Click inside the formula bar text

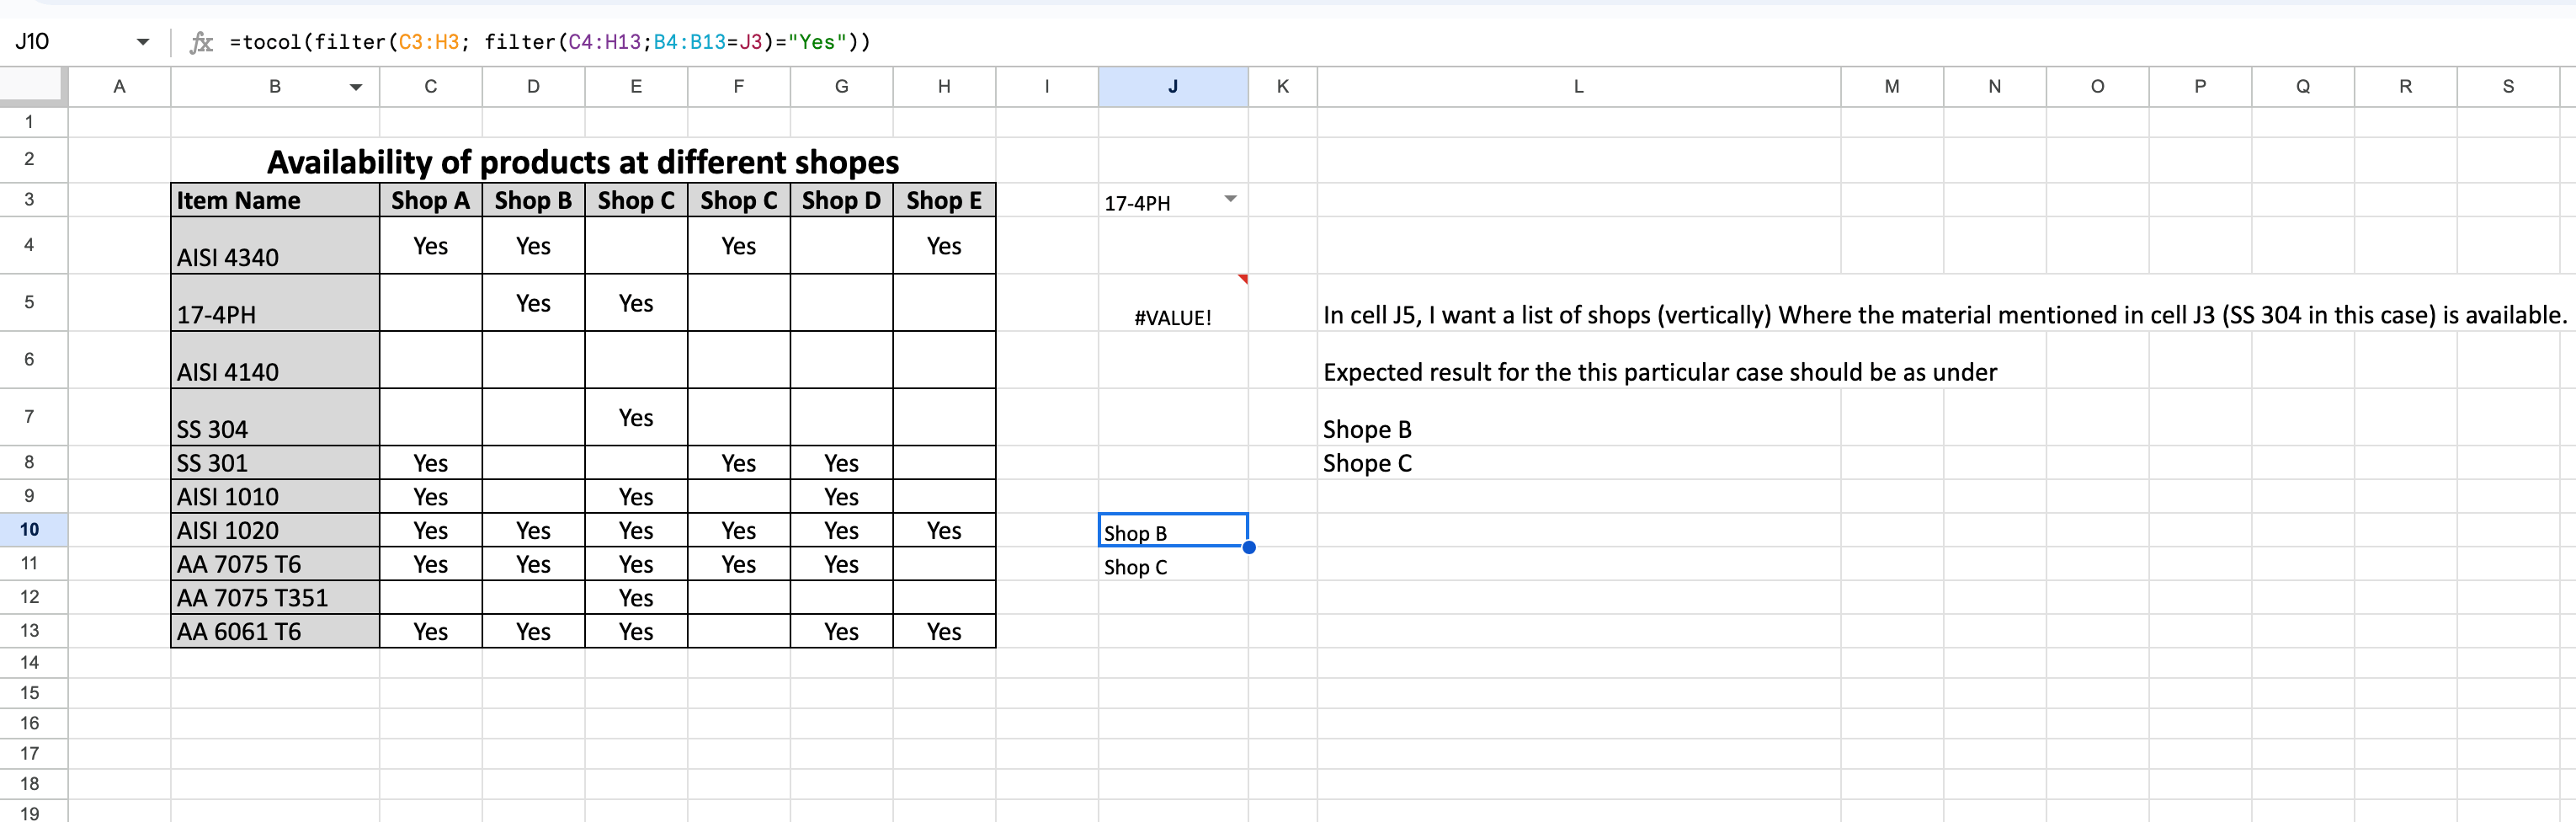coord(550,42)
